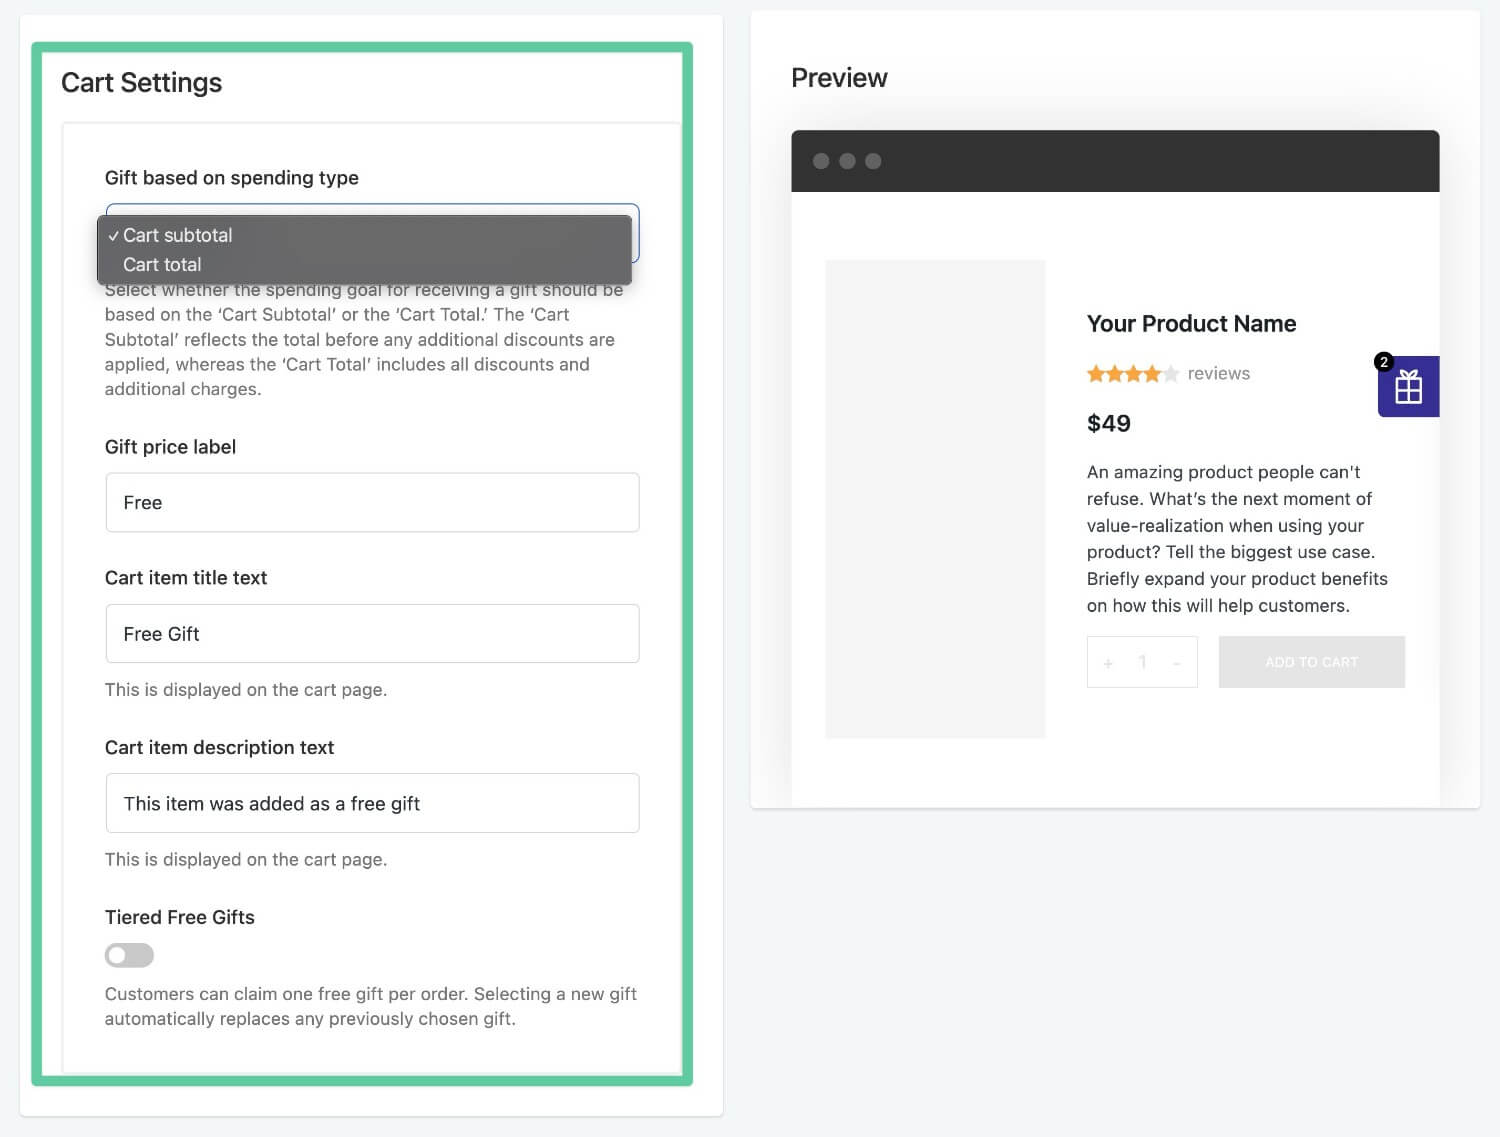Viewport: 1500px width, 1137px height.
Task: Click the Cart item description text field
Action: tap(372, 803)
